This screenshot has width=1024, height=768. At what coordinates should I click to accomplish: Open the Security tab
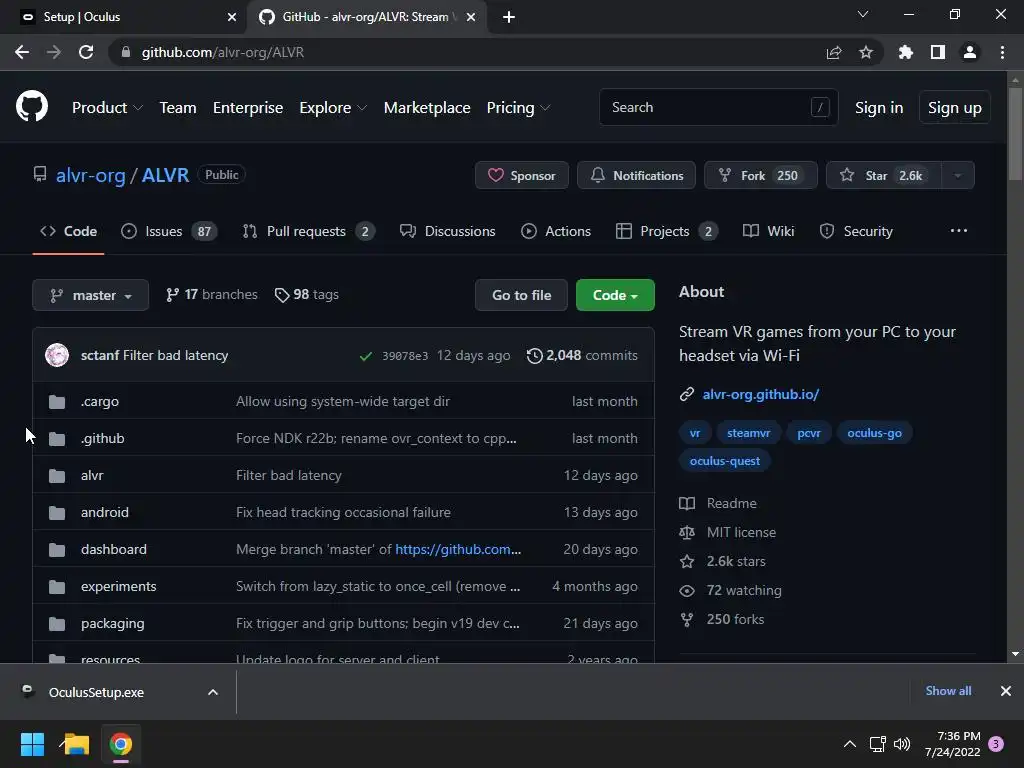[x=856, y=231]
